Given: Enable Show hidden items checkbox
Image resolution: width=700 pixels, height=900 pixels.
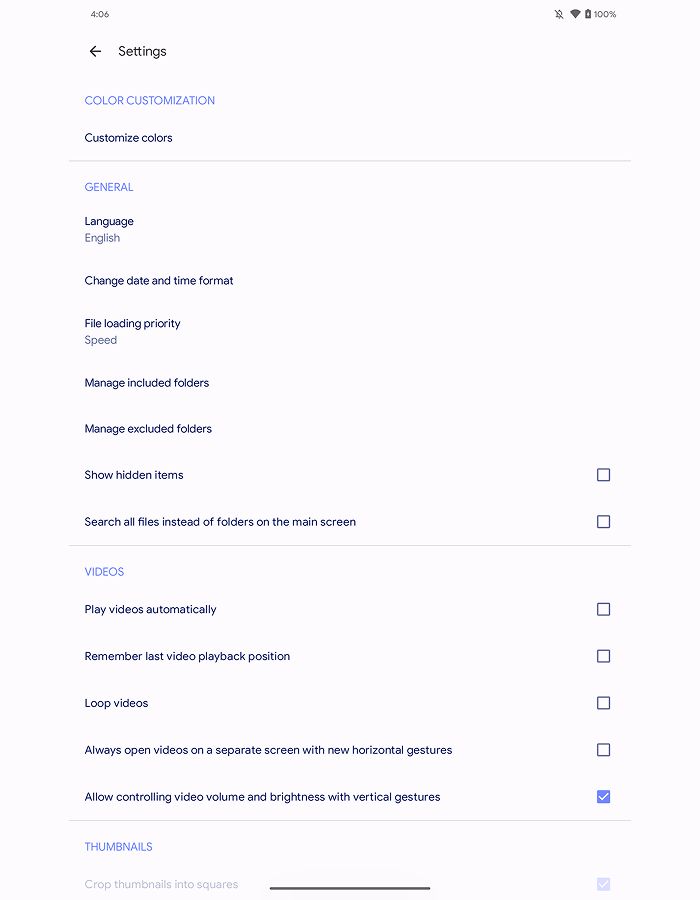Looking at the screenshot, I should [x=603, y=475].
